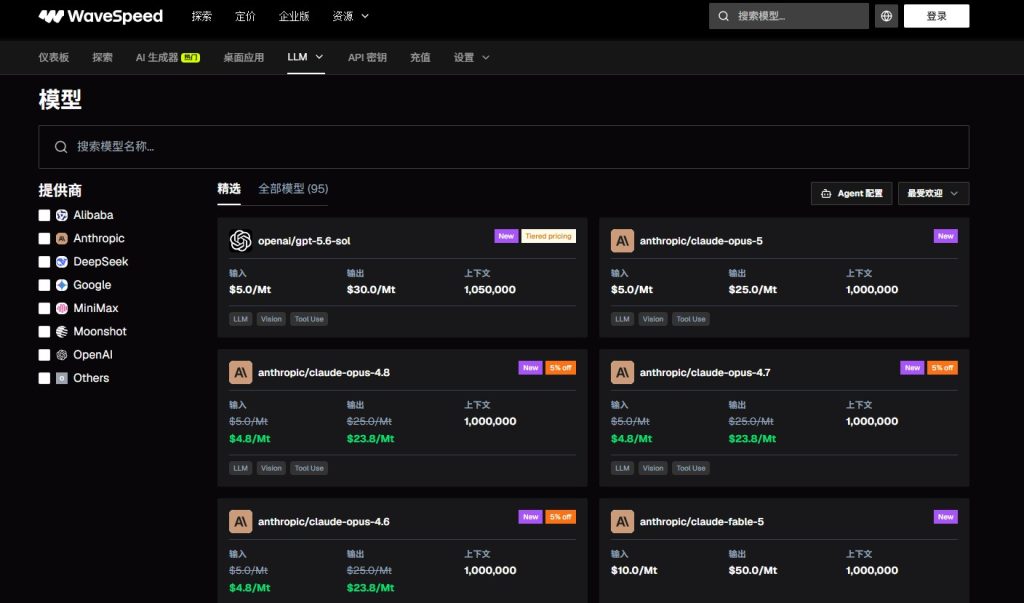Switch to the 精选 tab
1024x603 pixels.
229,189
